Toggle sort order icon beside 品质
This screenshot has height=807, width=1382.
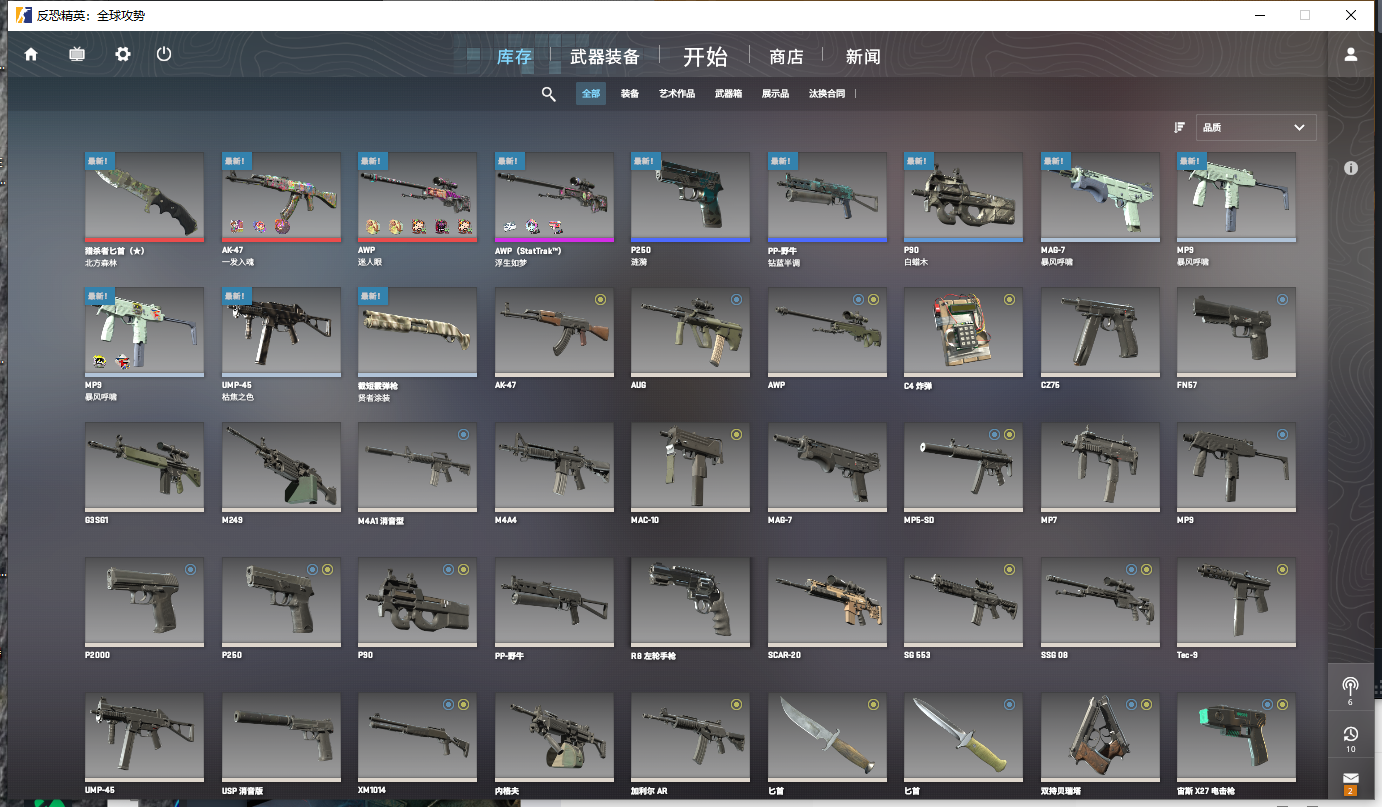pos(1180,127)
